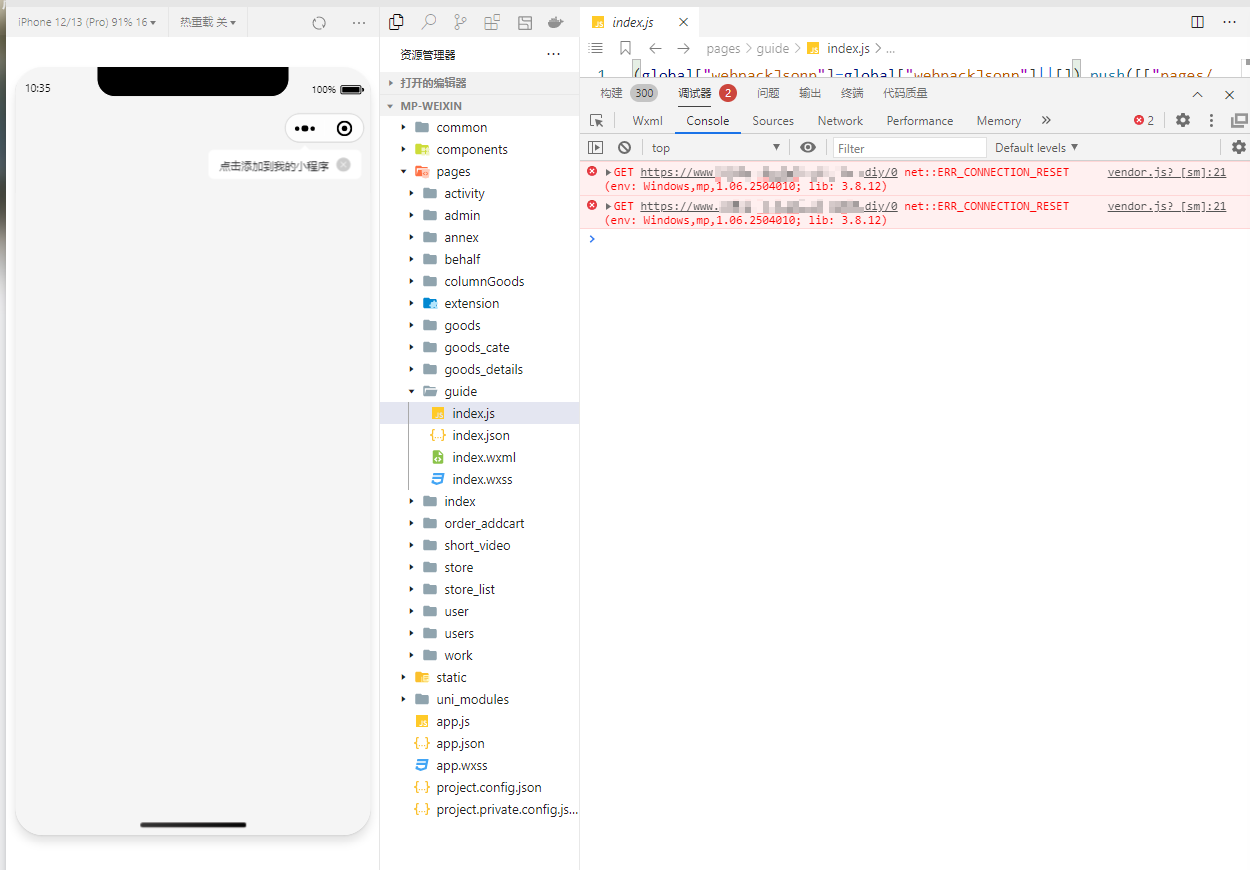The height and width of the screenshot is (870, 1250).
Task: Open the 问题 tab
Action: pyautogui.click(x=768, y=93)
